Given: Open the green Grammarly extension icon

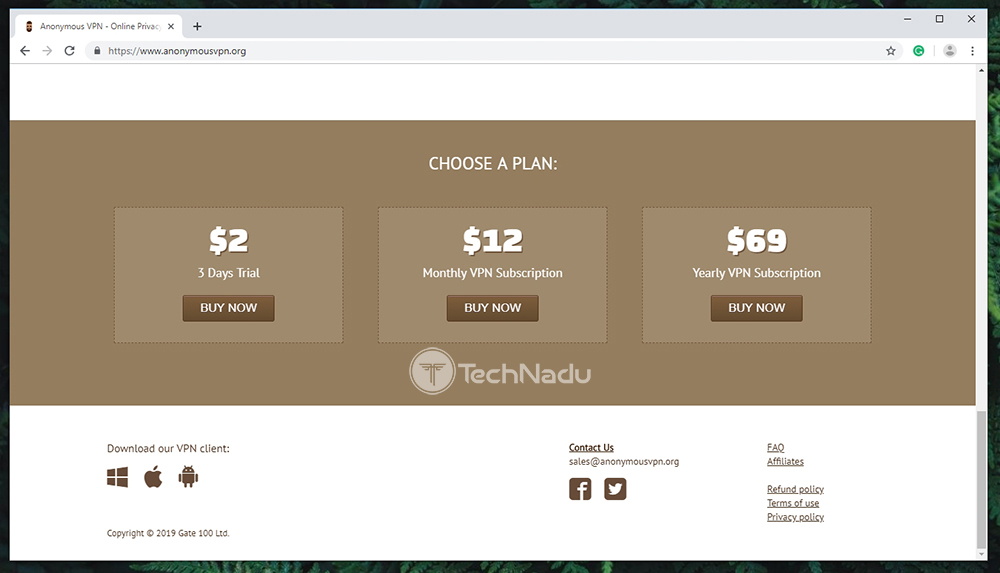Looking at the screenshot, I should click(x=918, y=51).
